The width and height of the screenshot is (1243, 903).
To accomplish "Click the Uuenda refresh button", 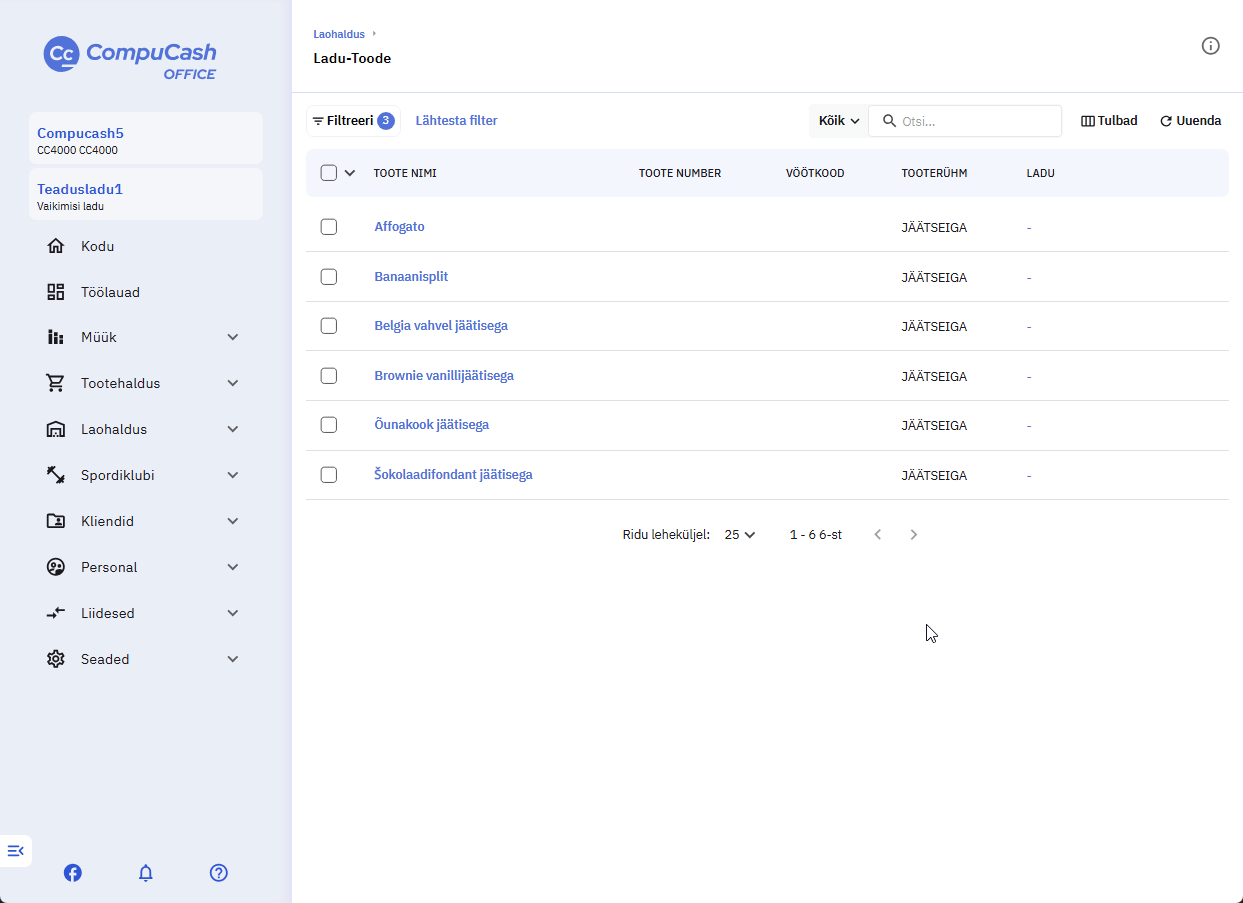I will [1190, 121].
